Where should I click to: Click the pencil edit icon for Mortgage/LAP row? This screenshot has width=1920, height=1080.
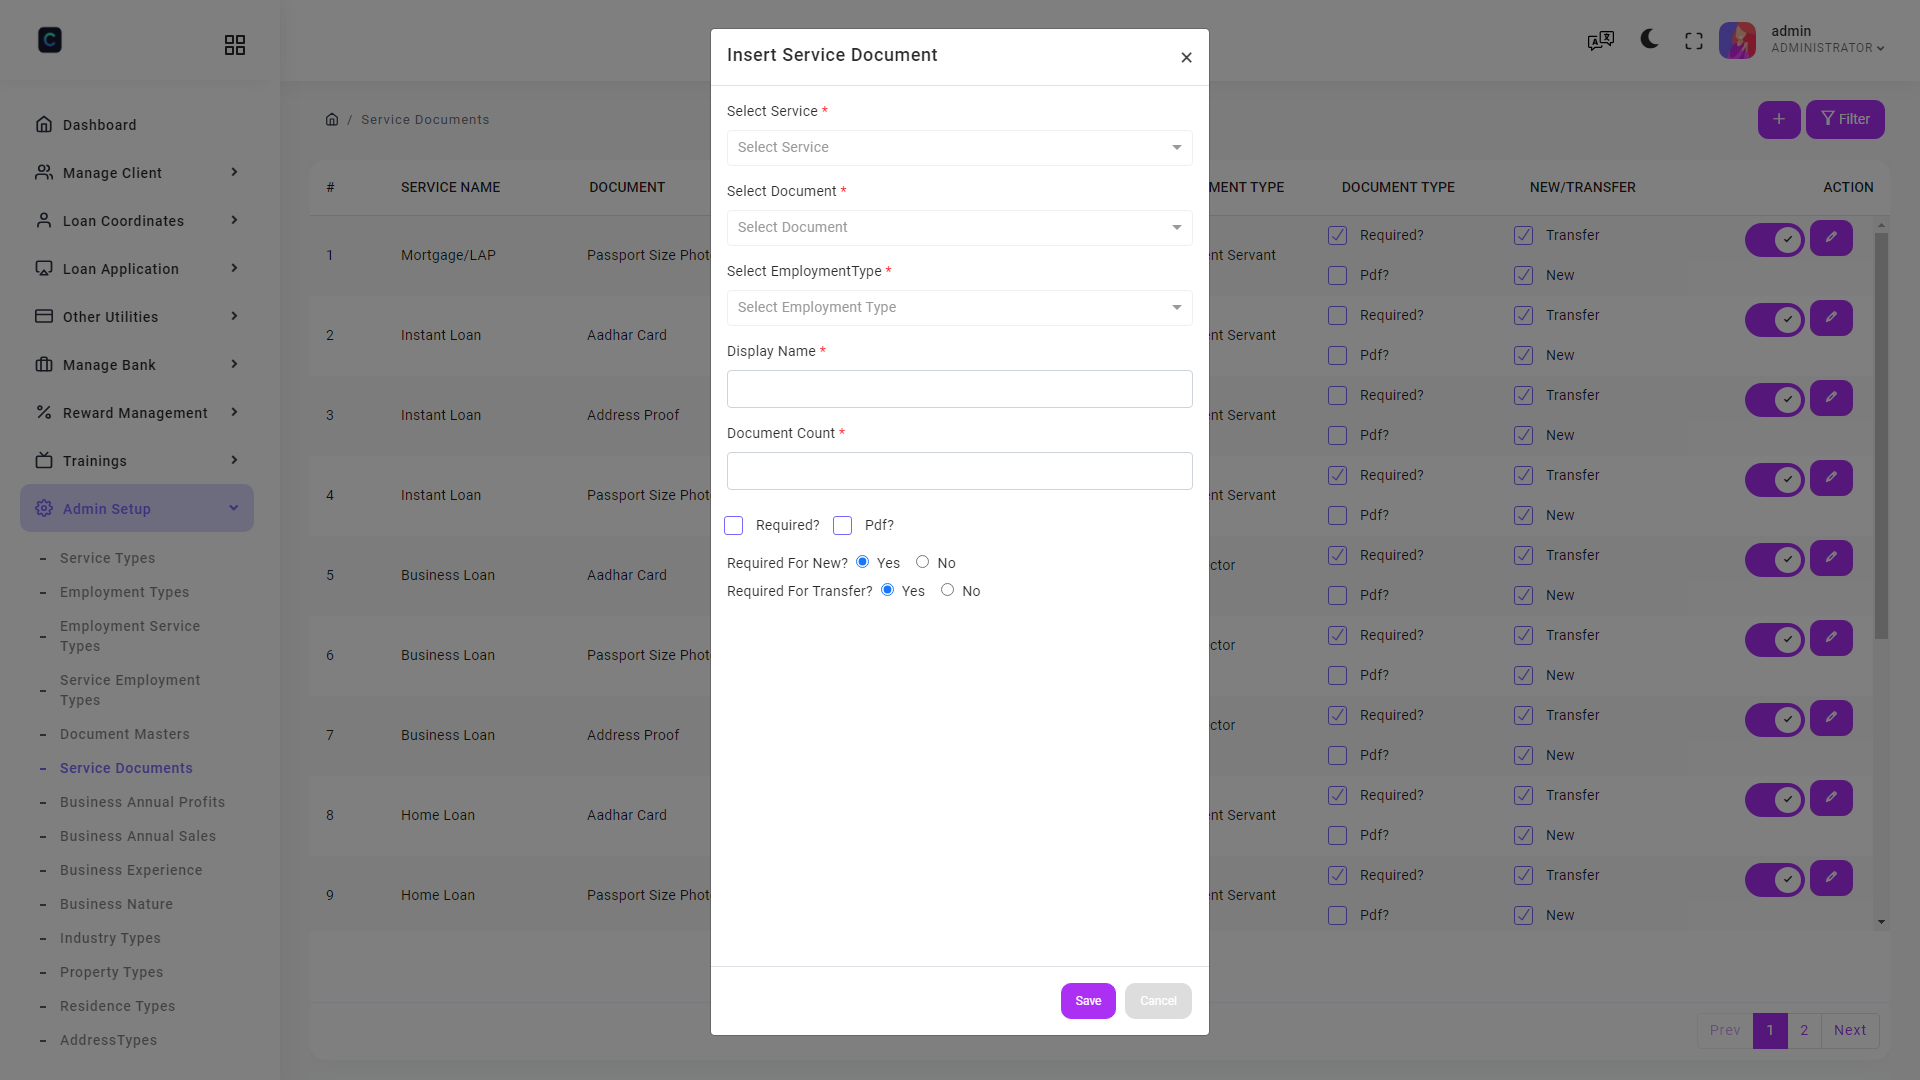[1831, 238]
